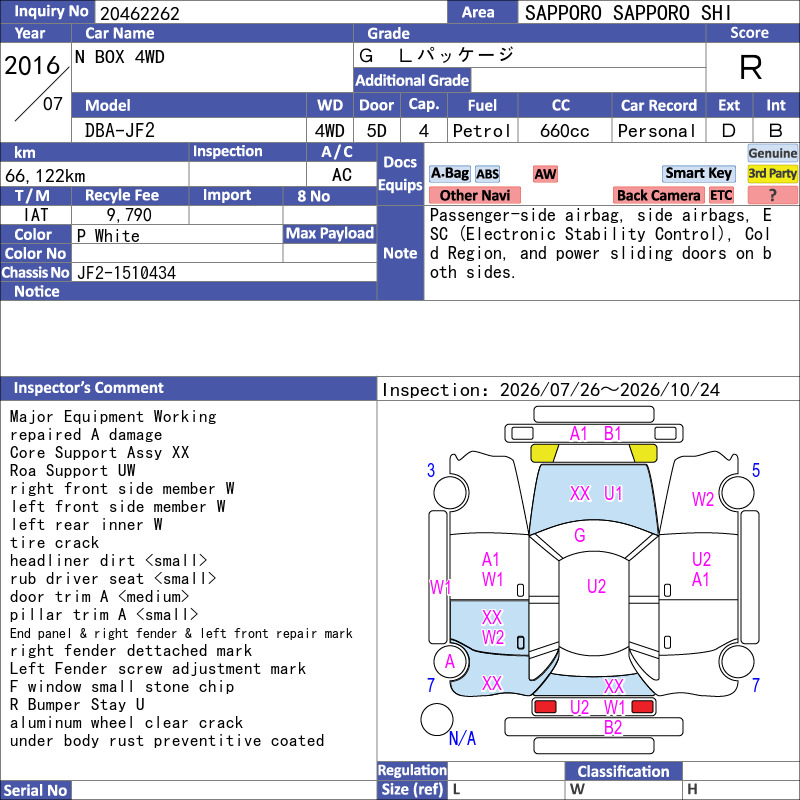Click the red left tail light
Viewport: 800px width, 800px height.
pyautogui.click(x=545, y=707)
